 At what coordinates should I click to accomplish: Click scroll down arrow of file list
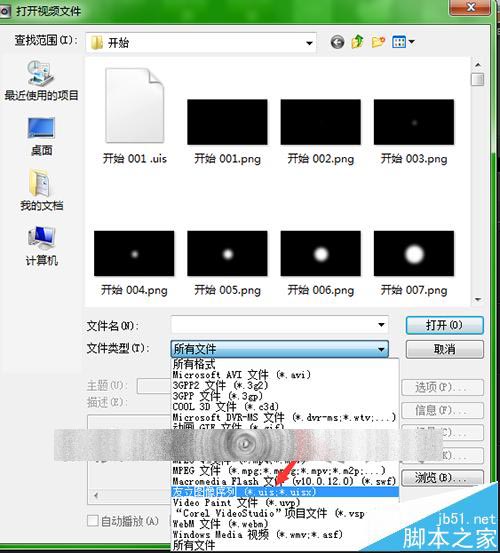[x=478, y=299]
